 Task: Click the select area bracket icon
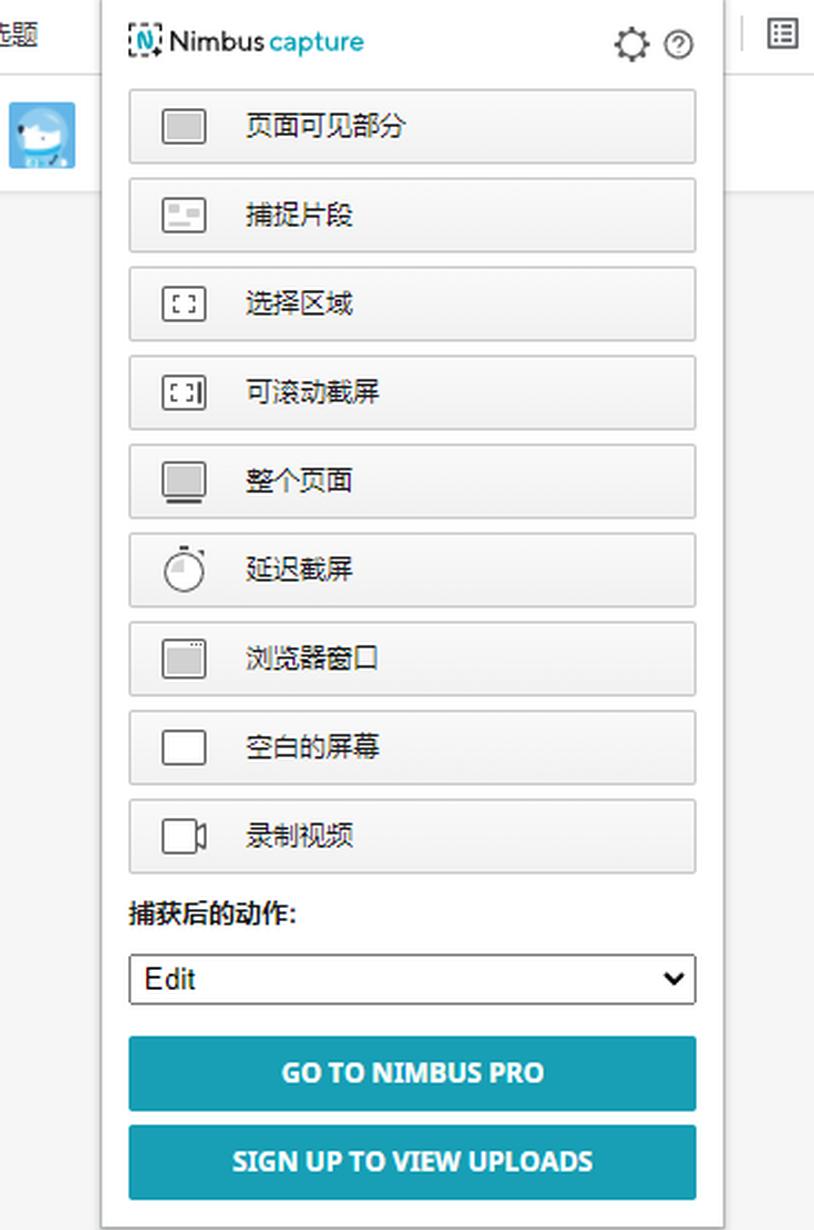(x=184, y=304)
